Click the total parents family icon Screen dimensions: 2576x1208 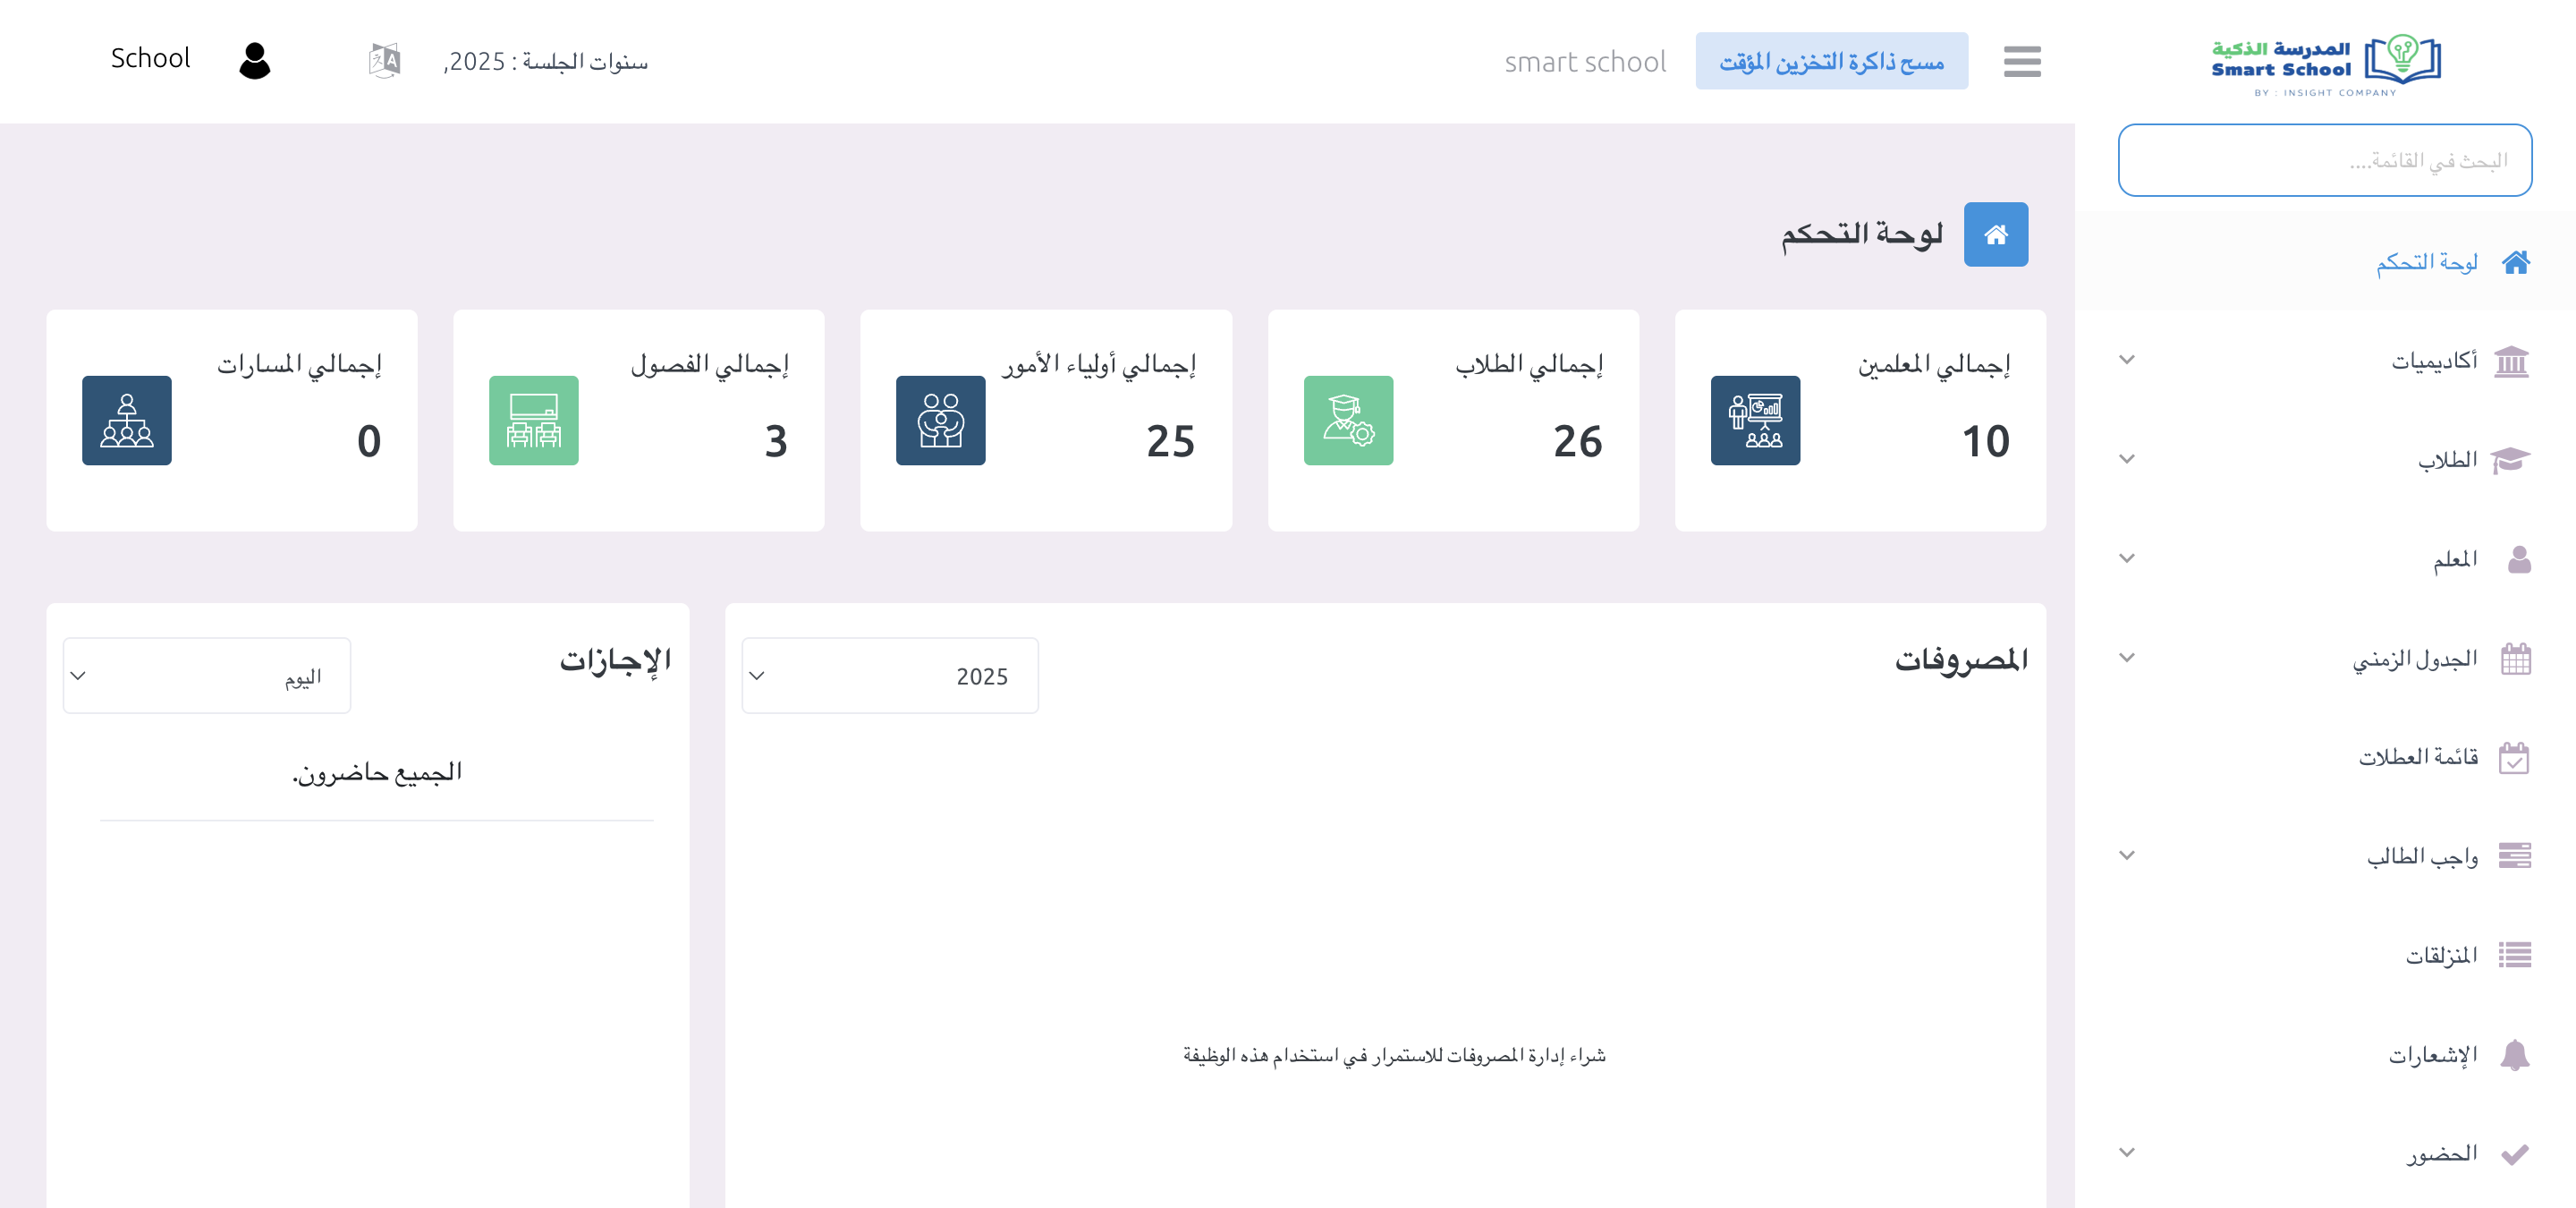pos(940,420)
